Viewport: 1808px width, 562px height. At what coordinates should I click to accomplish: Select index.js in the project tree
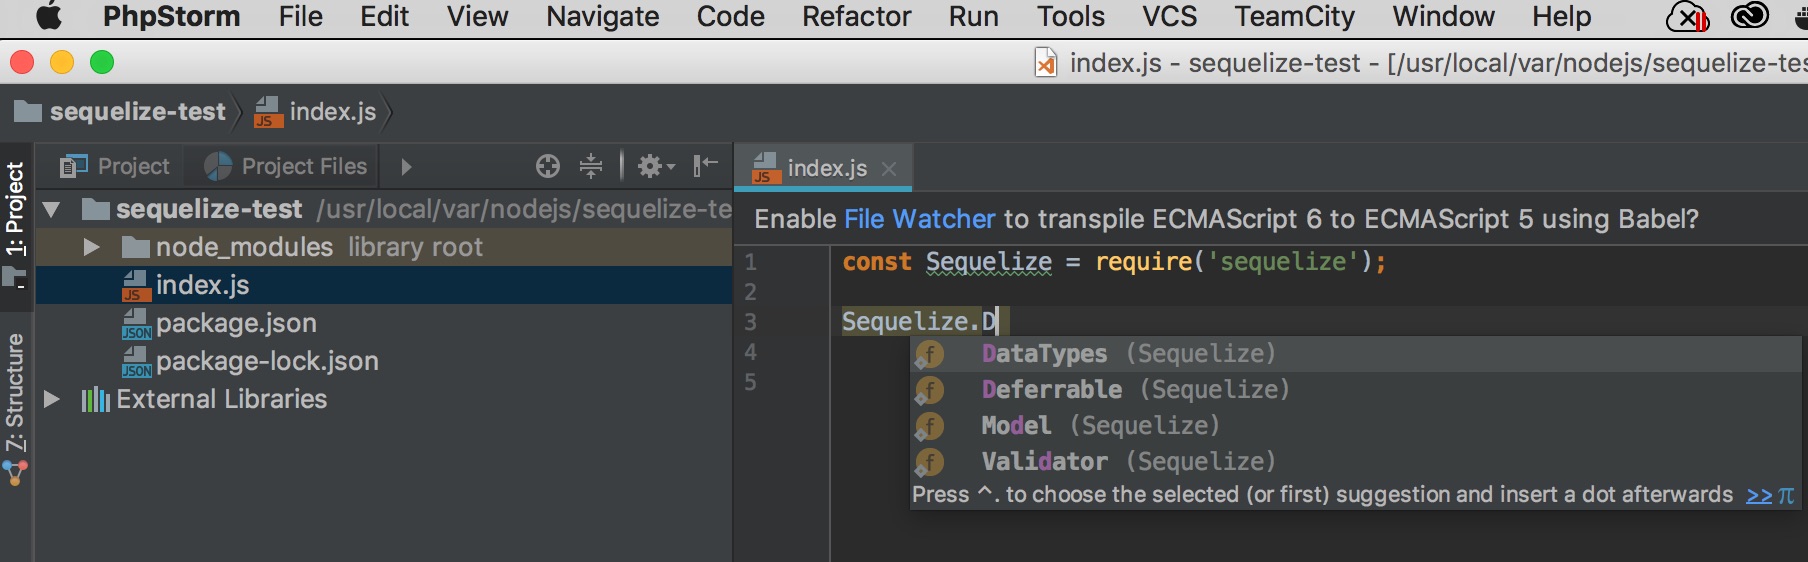384,285
